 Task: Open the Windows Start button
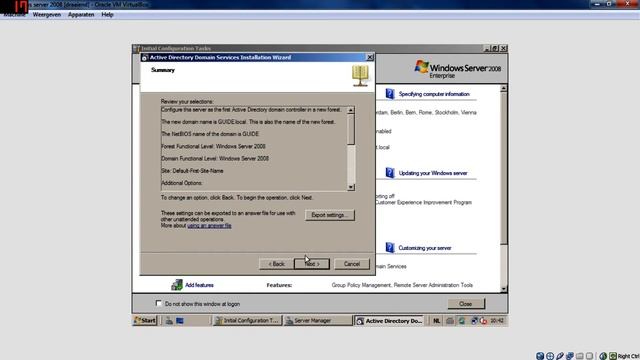pos(145,321)
